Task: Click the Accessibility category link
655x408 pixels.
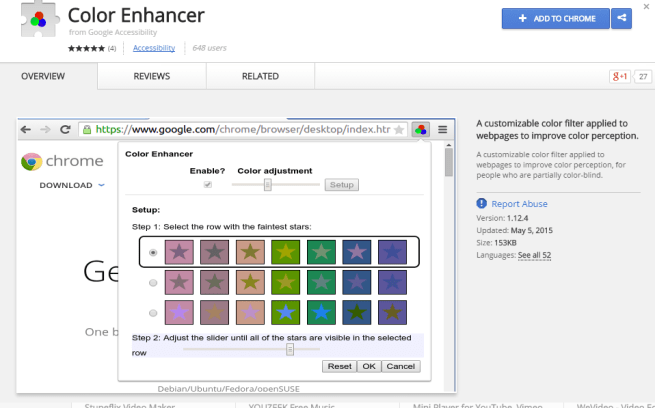Action: click(154, 48)
